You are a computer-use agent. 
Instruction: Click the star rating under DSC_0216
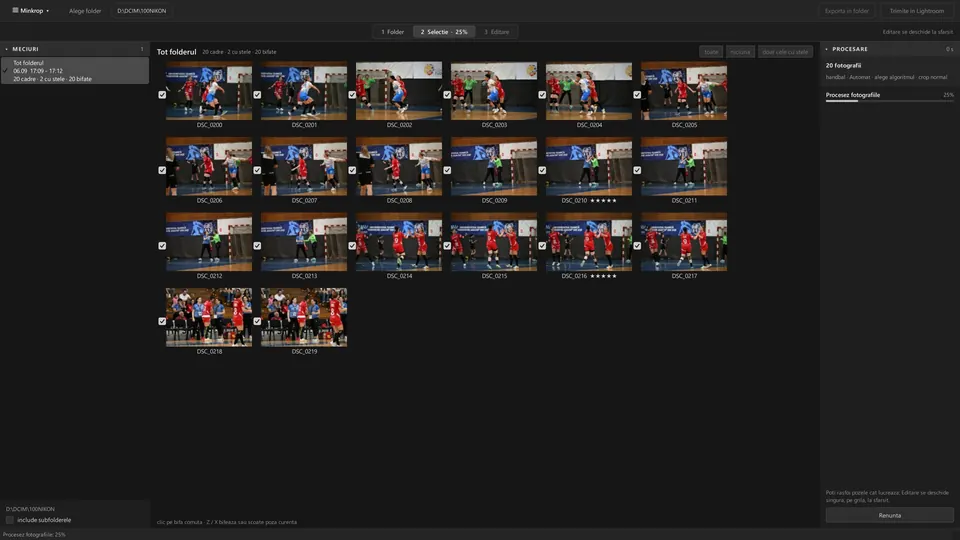tap(603, 276)
